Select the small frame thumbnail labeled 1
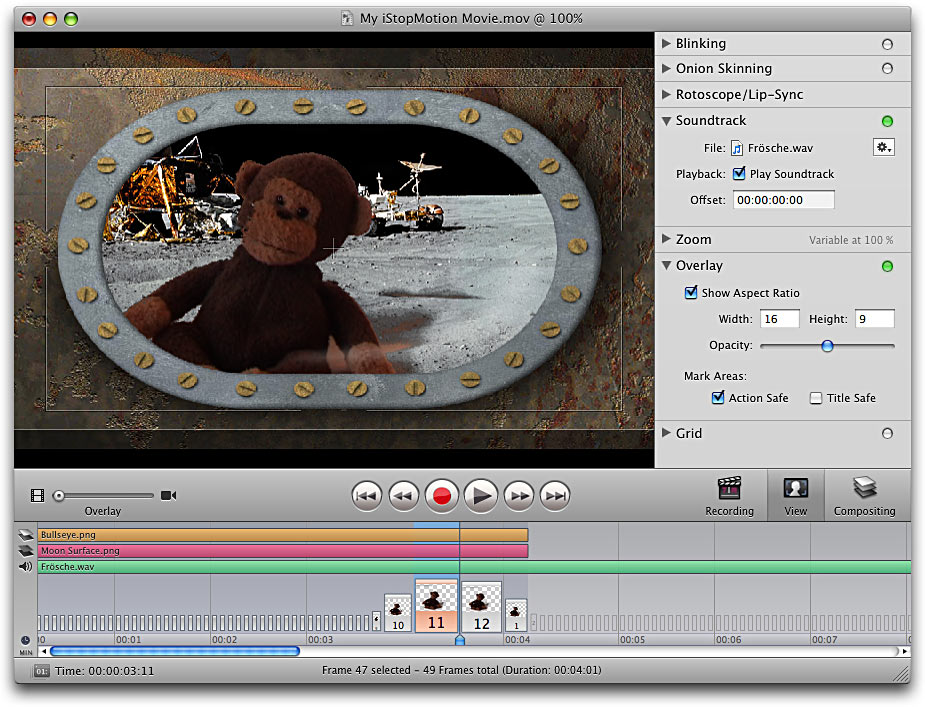The width and height of the screenshot is (925, 707). (516, 616)
